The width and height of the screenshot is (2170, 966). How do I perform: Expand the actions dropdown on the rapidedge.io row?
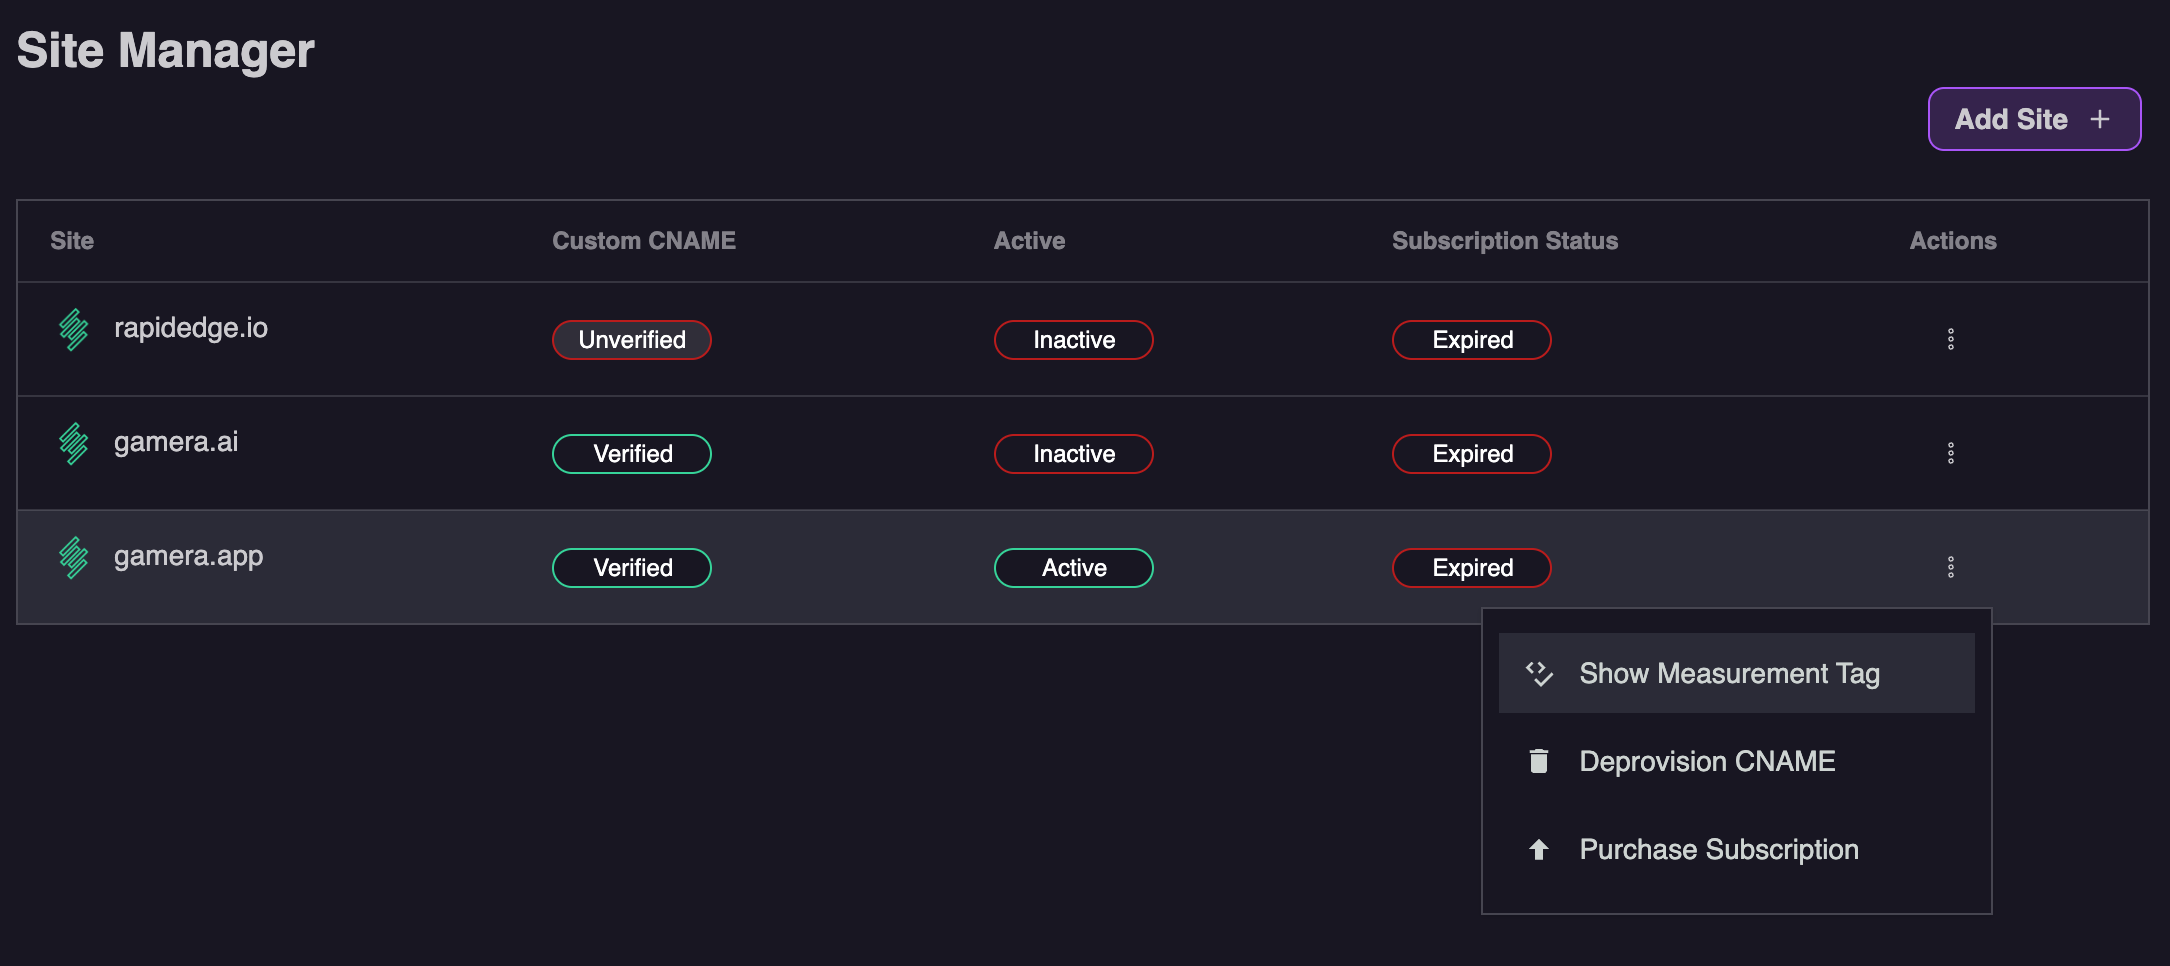(1951, 339)
